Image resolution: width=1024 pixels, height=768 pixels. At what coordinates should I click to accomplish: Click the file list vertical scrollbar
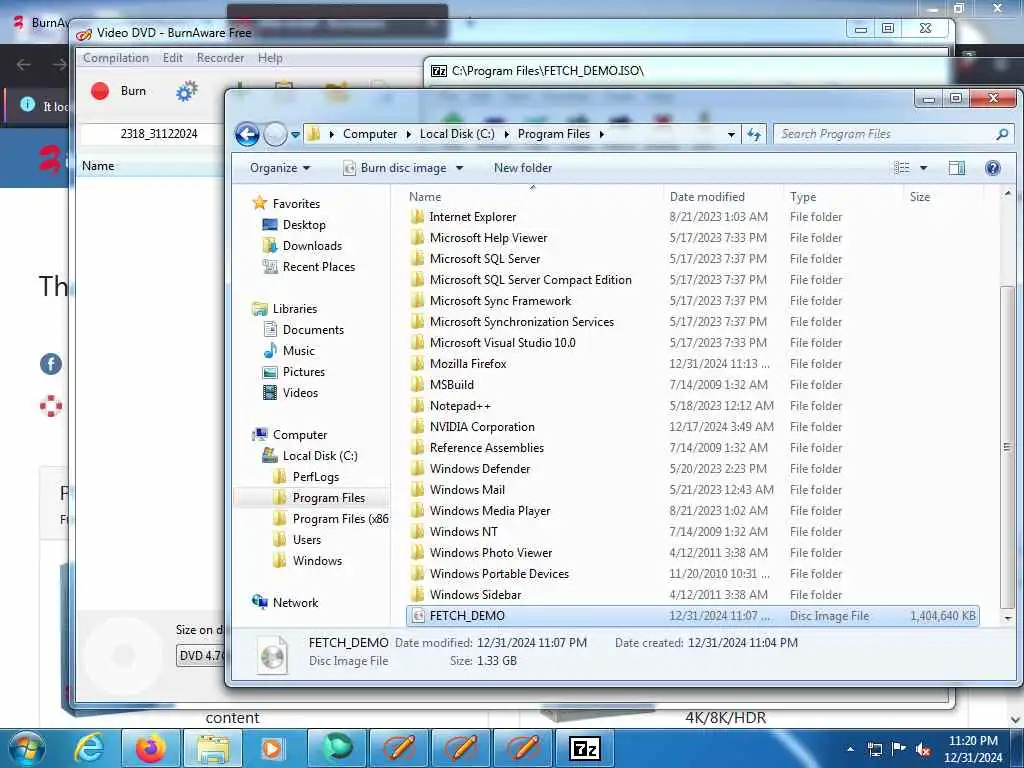(x=1007, y=446)
